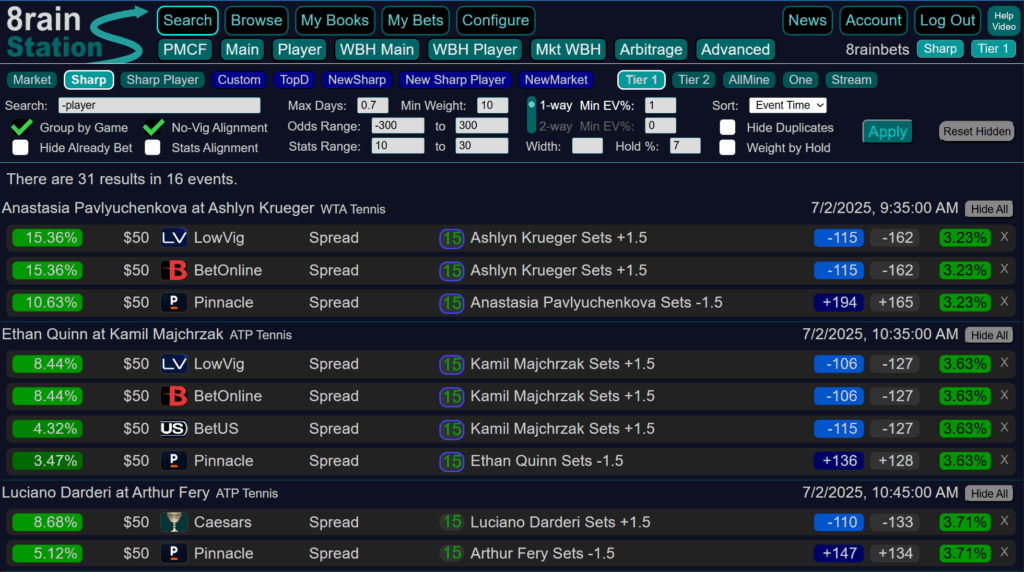Open the Sort Event Time dropdown

point(788,105)
